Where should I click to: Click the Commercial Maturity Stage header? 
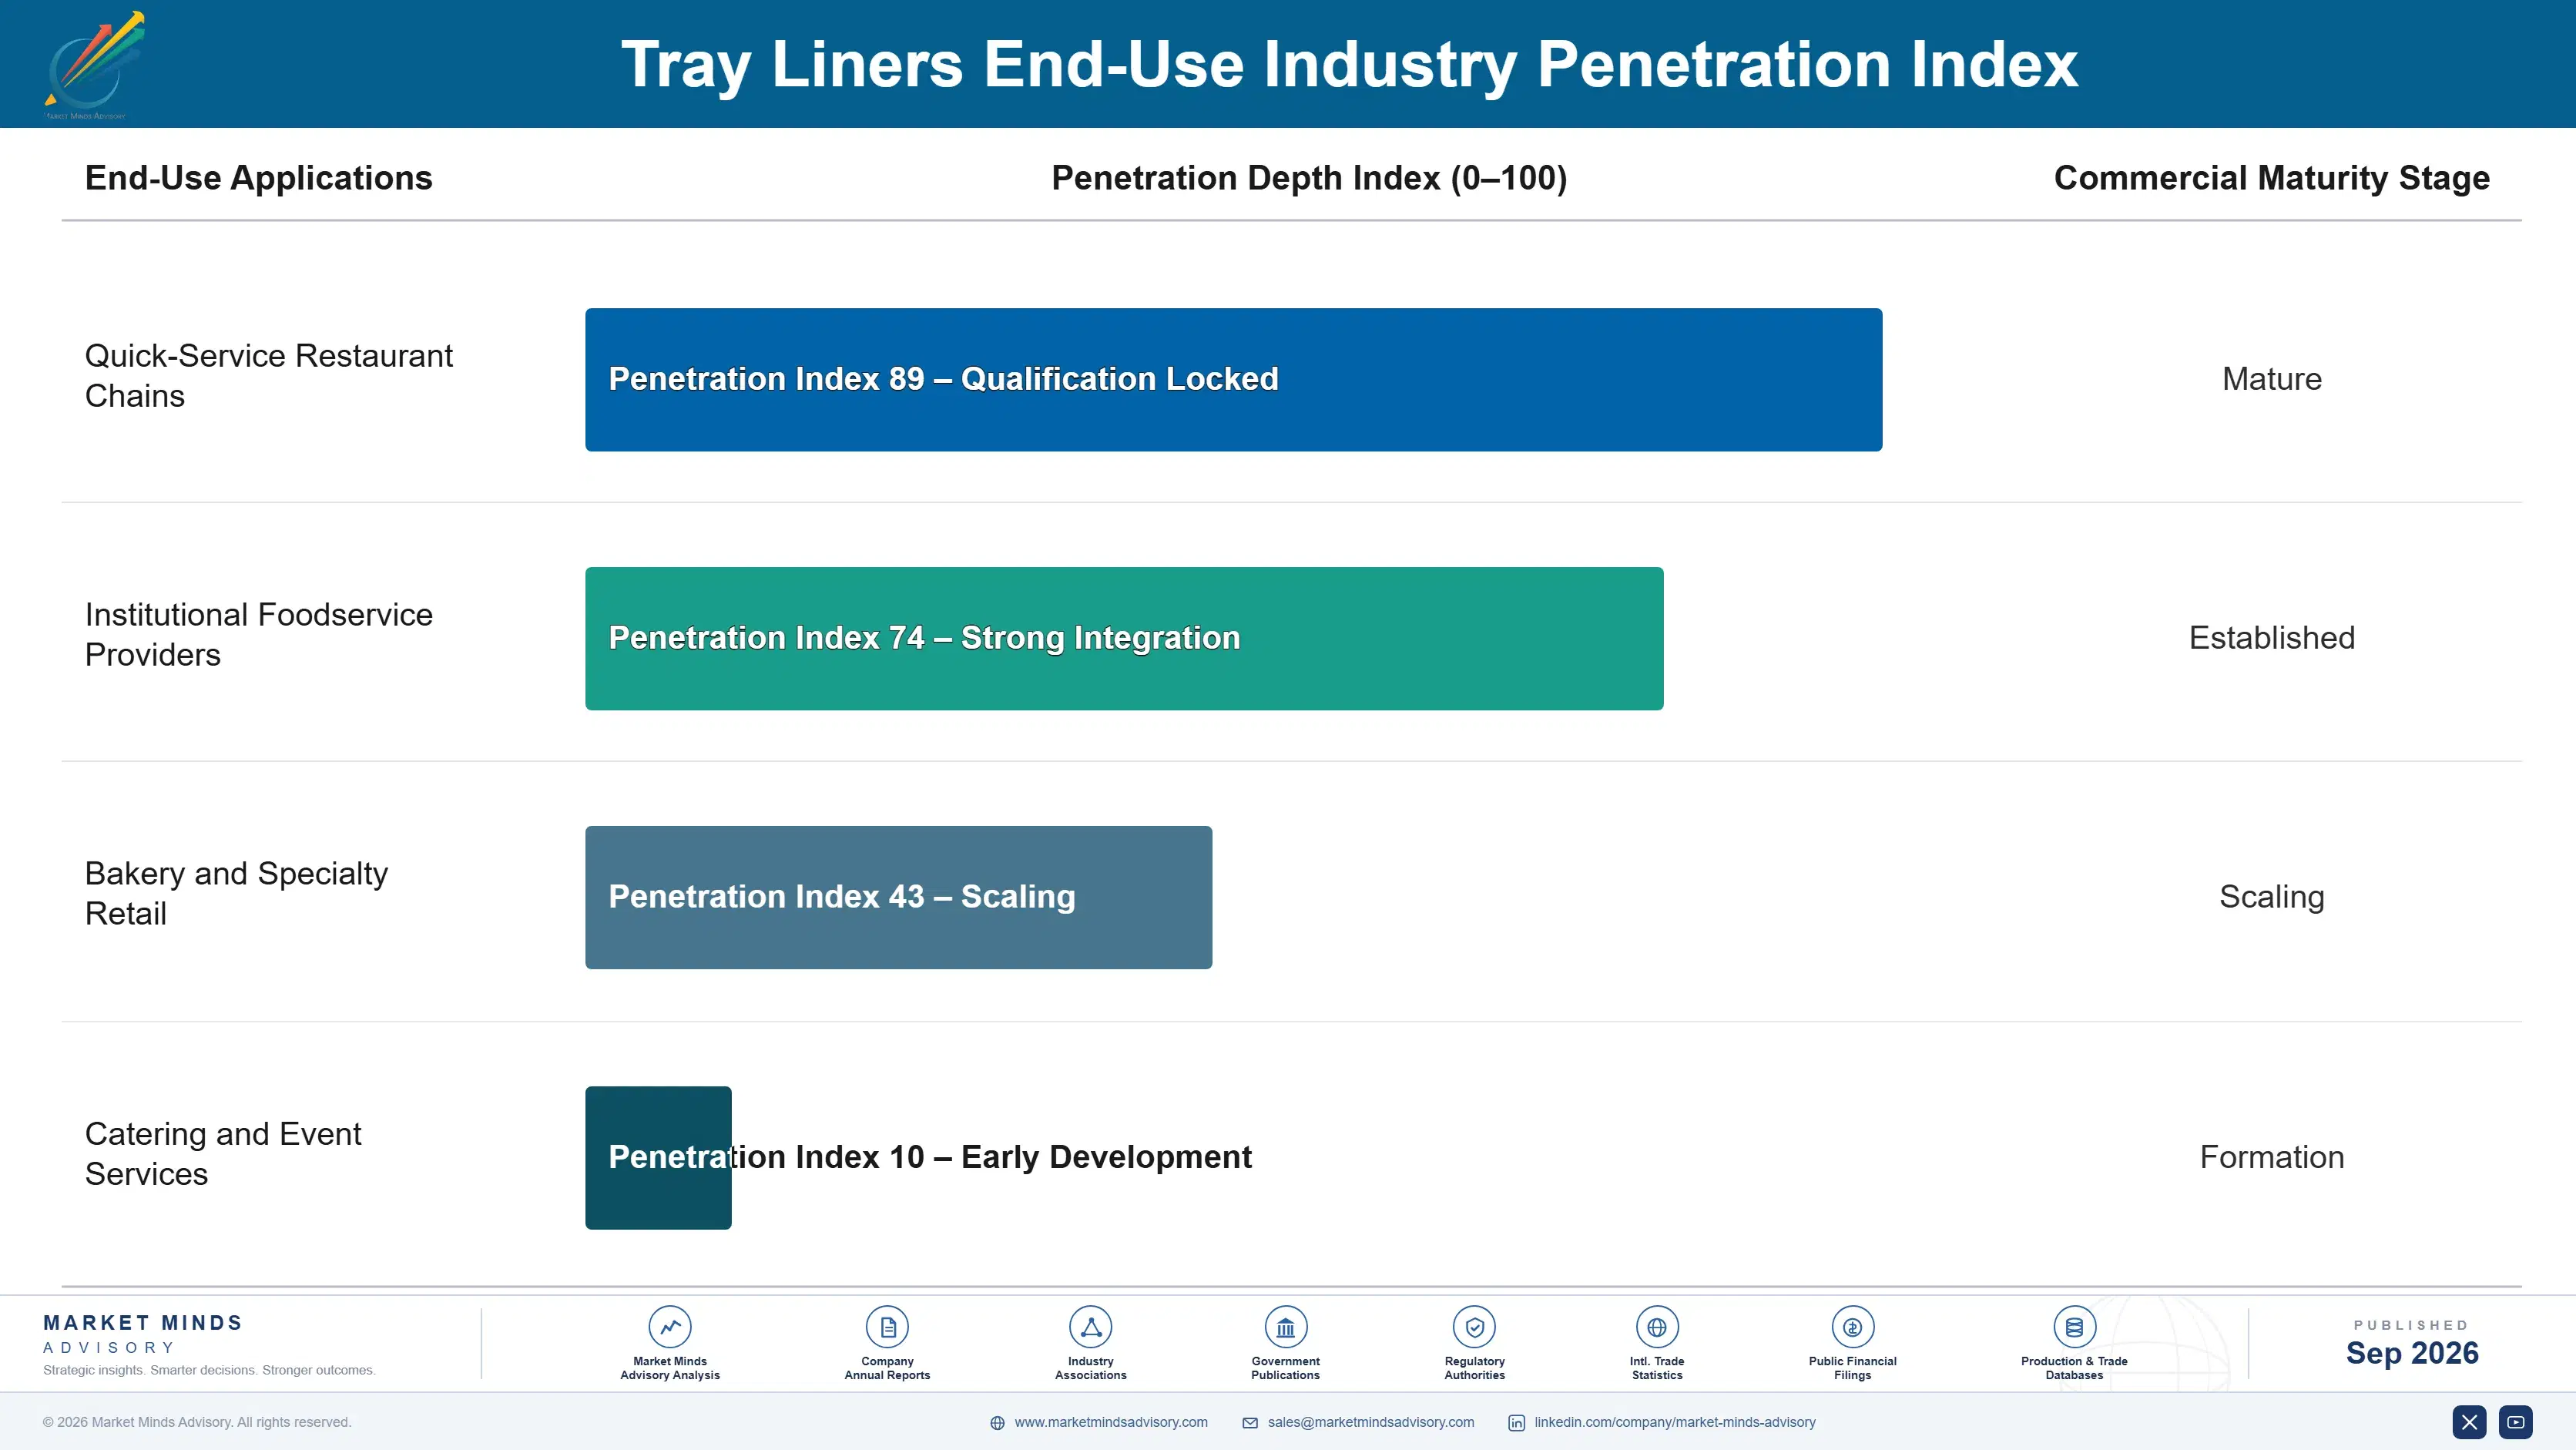[2271, 178]
